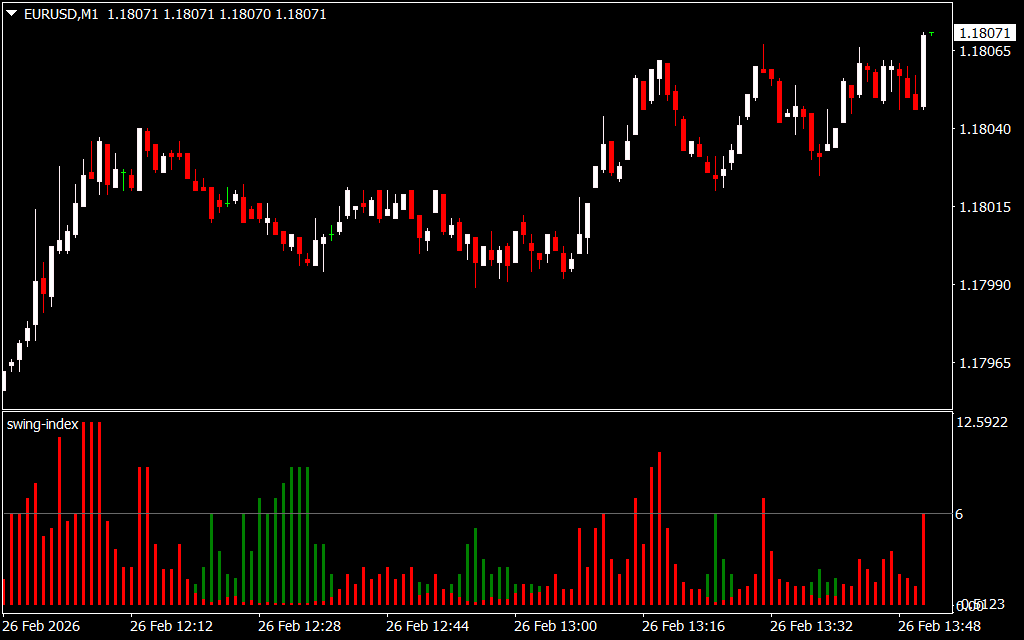
Task: Click the 26 Feb 13:32 time label
Action: (811, 626)
